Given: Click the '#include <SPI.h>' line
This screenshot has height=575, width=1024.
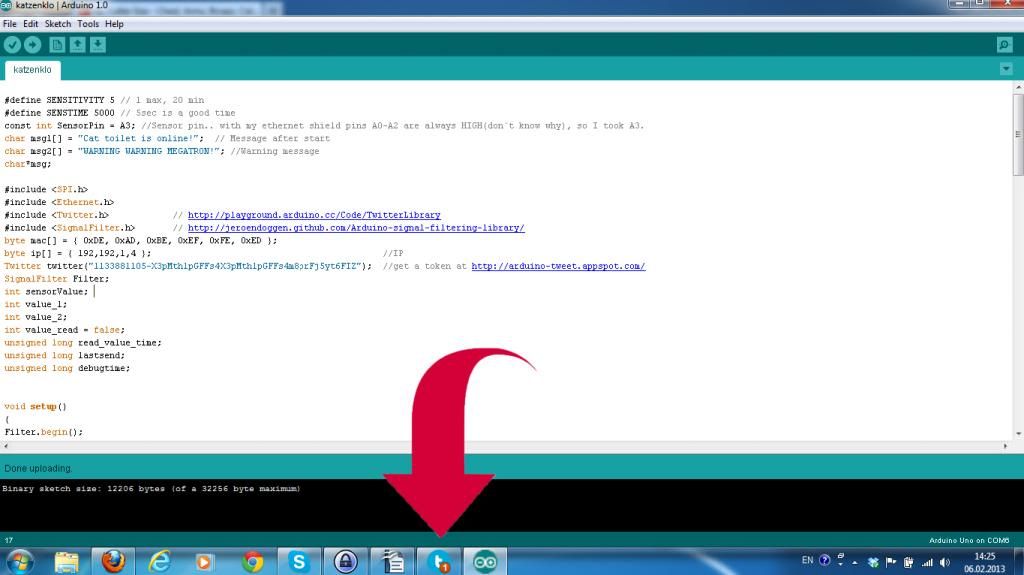Looking at the screenshot, I should pos(46,189).
